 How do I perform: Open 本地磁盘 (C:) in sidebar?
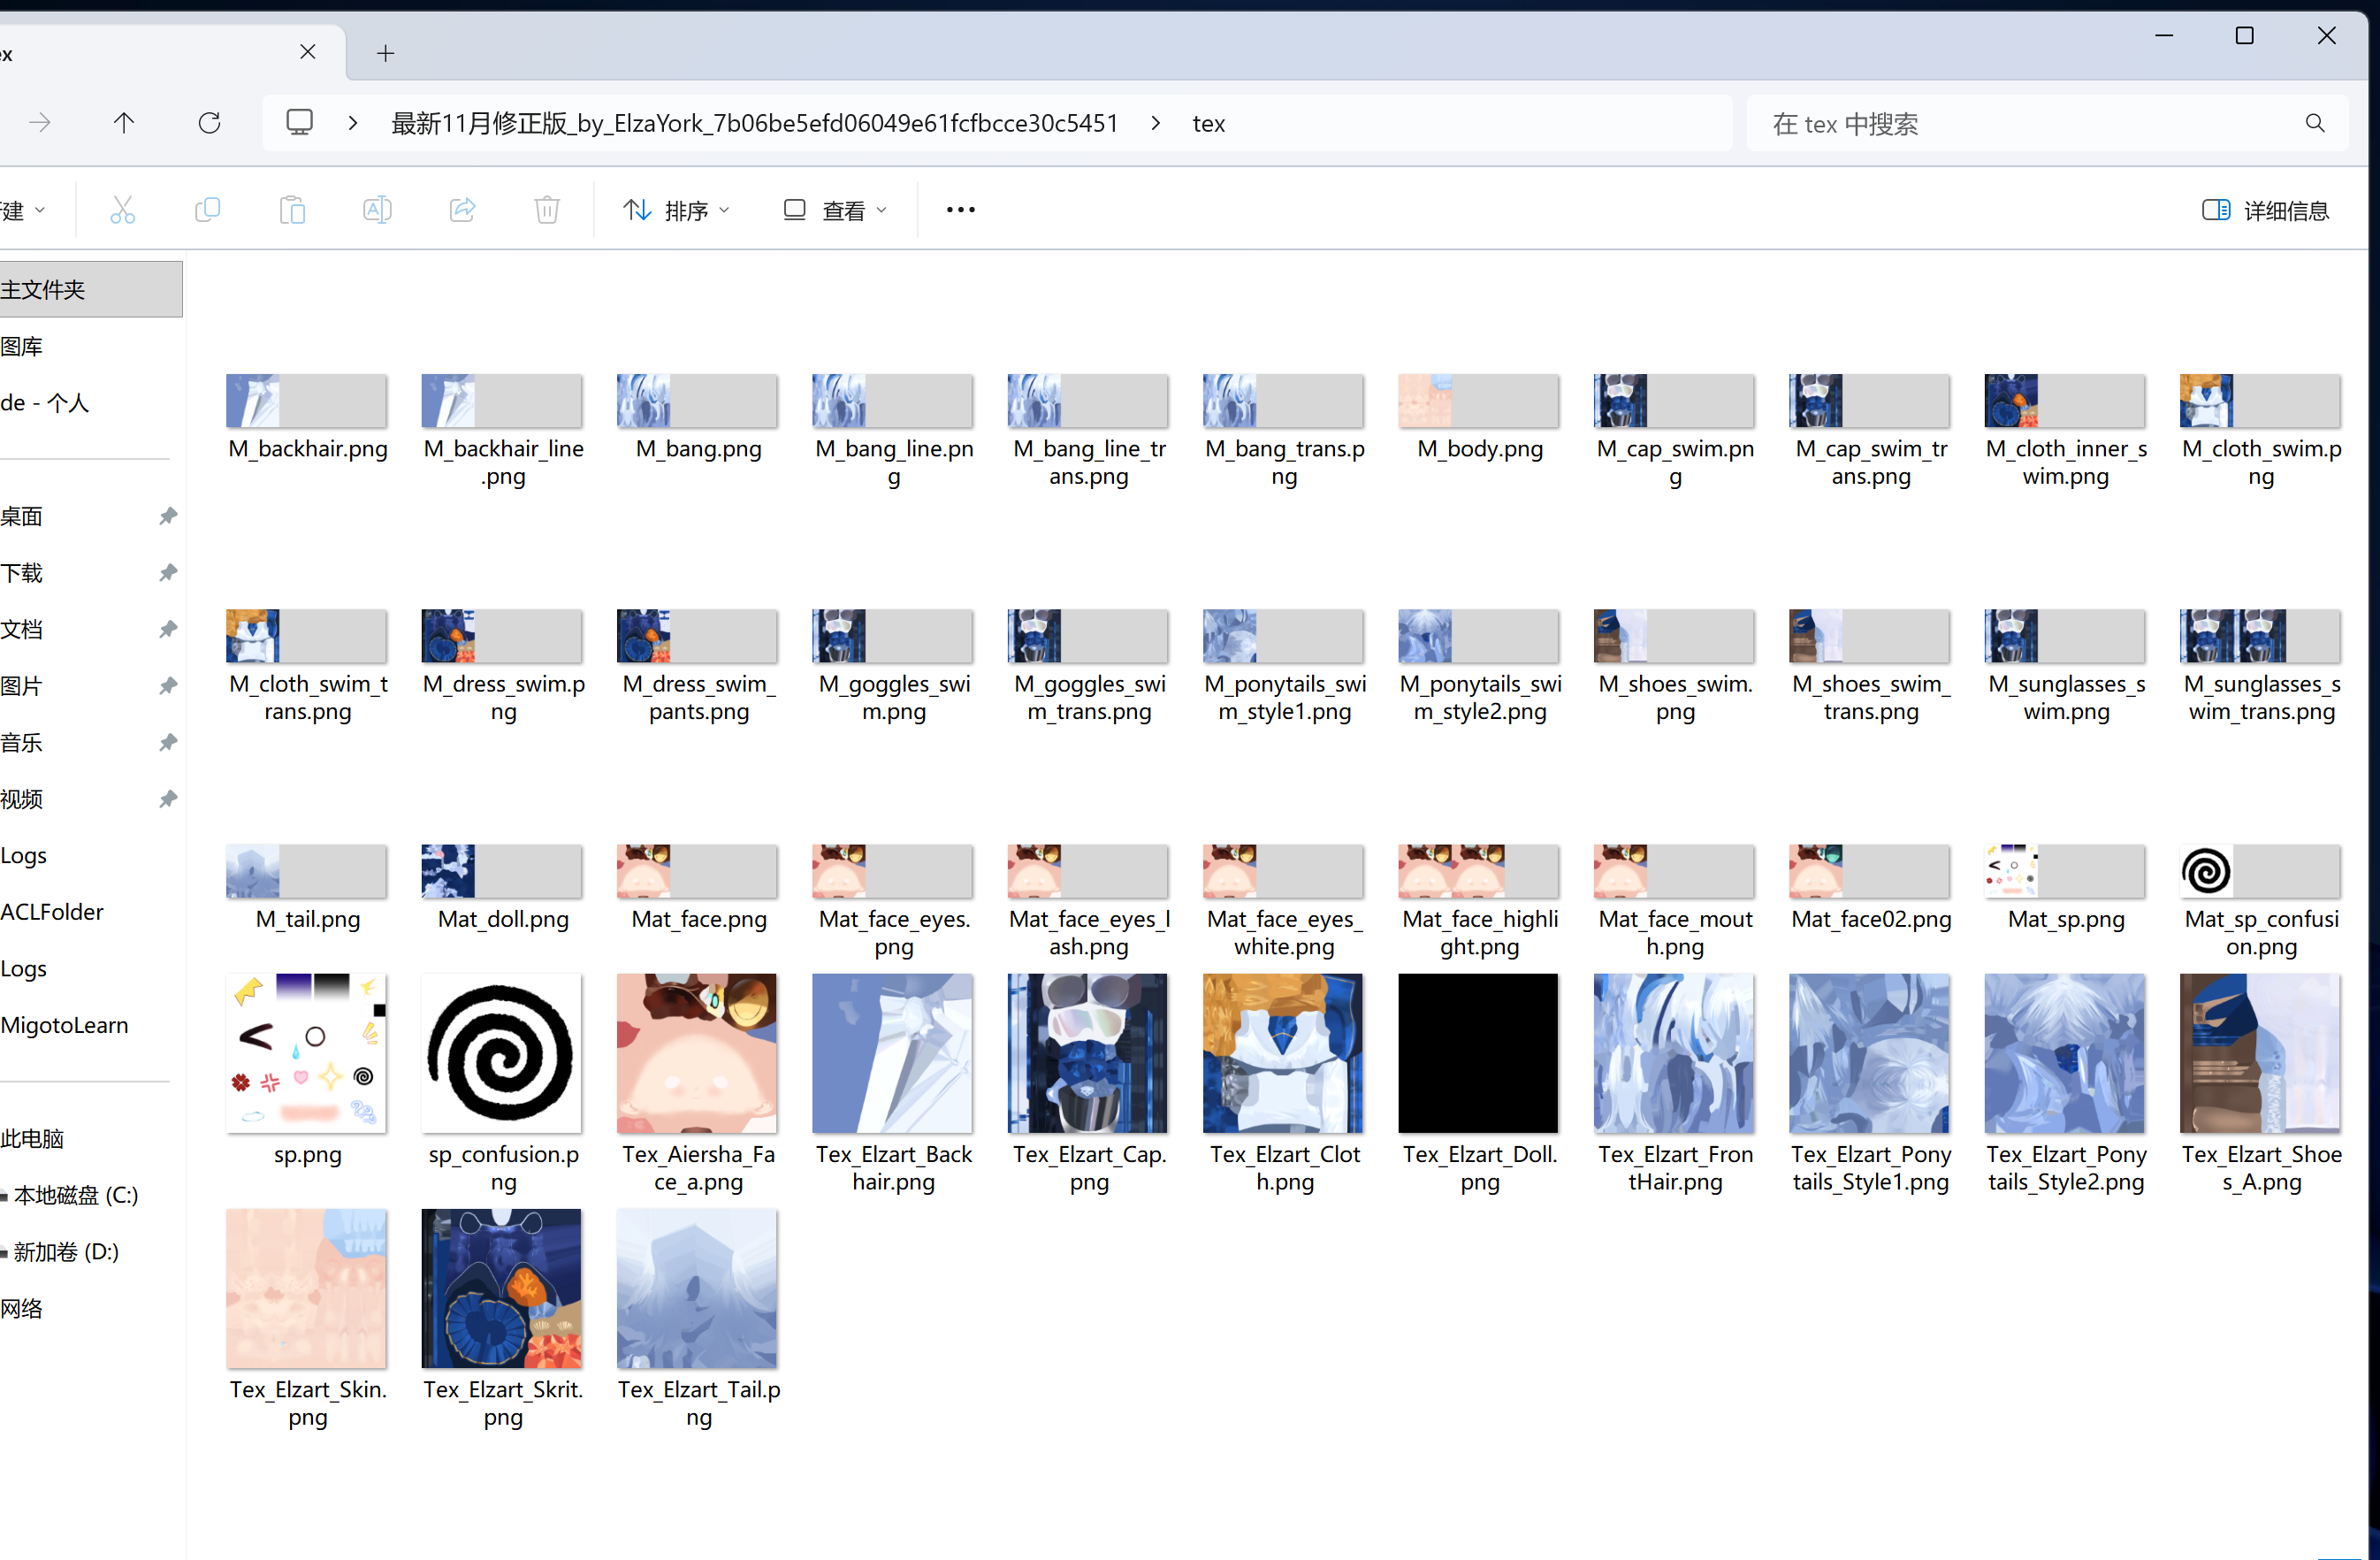pos(76,1195)
